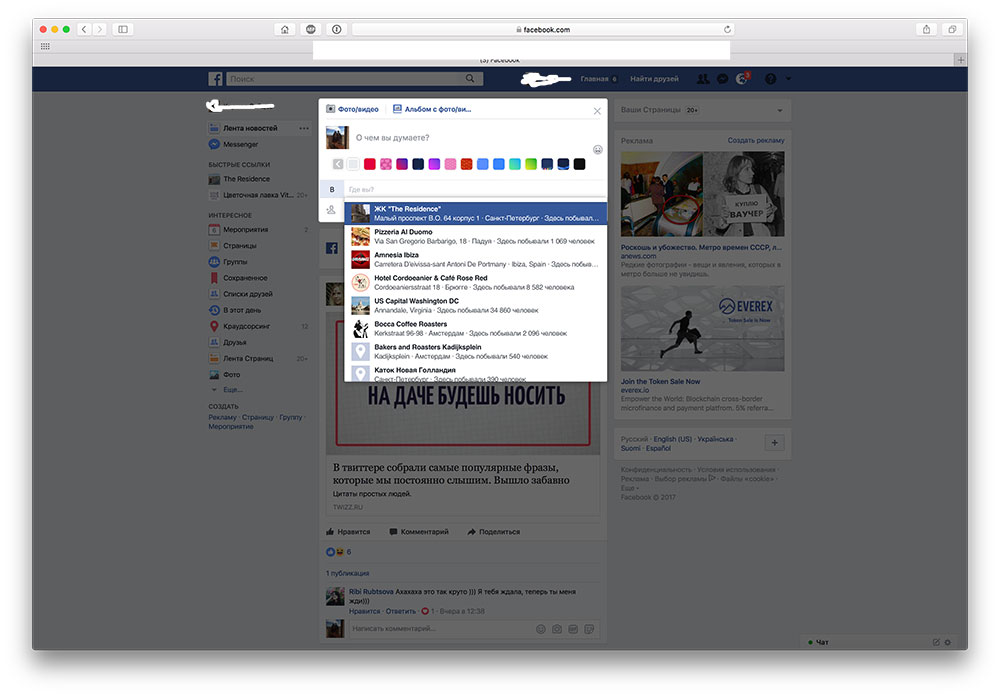Open the help question mark icon

(x=770, y=78)
